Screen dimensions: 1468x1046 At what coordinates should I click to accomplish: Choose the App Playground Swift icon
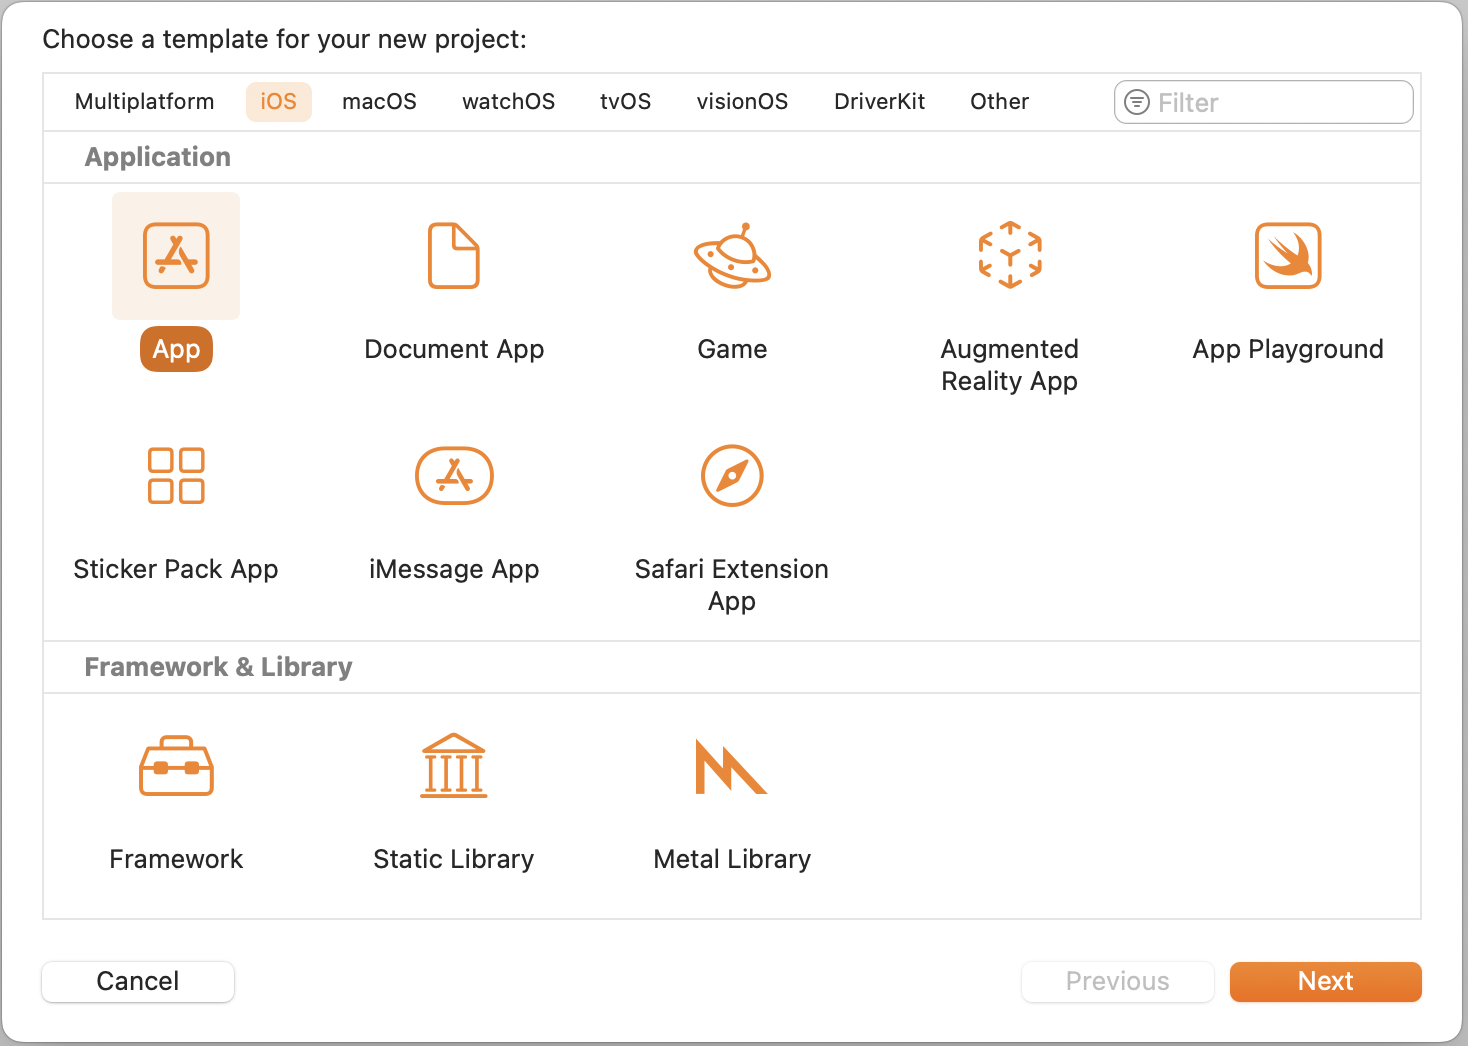(x=1288, y=256)
